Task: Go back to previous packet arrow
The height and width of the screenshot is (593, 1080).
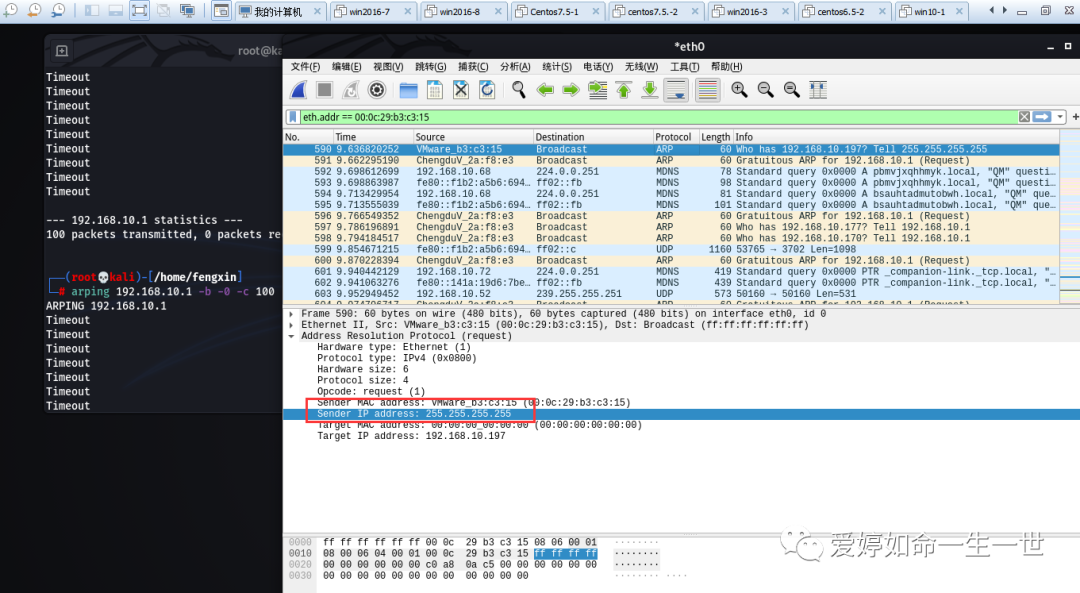Action: tap(545, 90)
